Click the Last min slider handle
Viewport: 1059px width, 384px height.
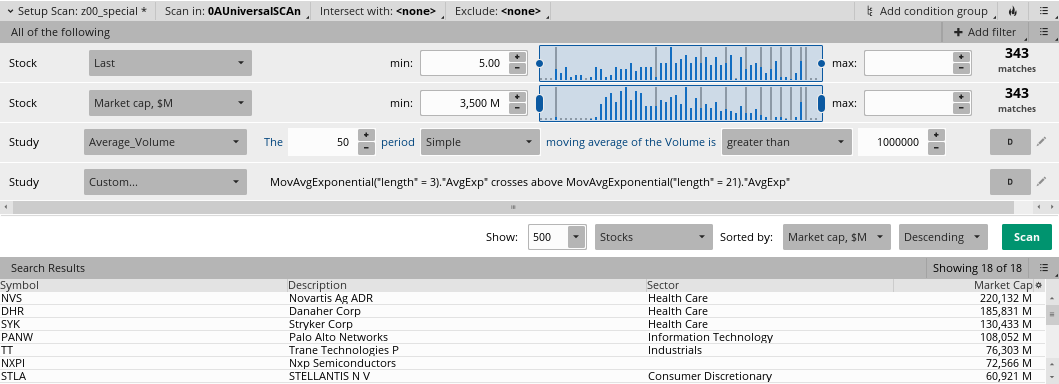(x=539, y=63)
